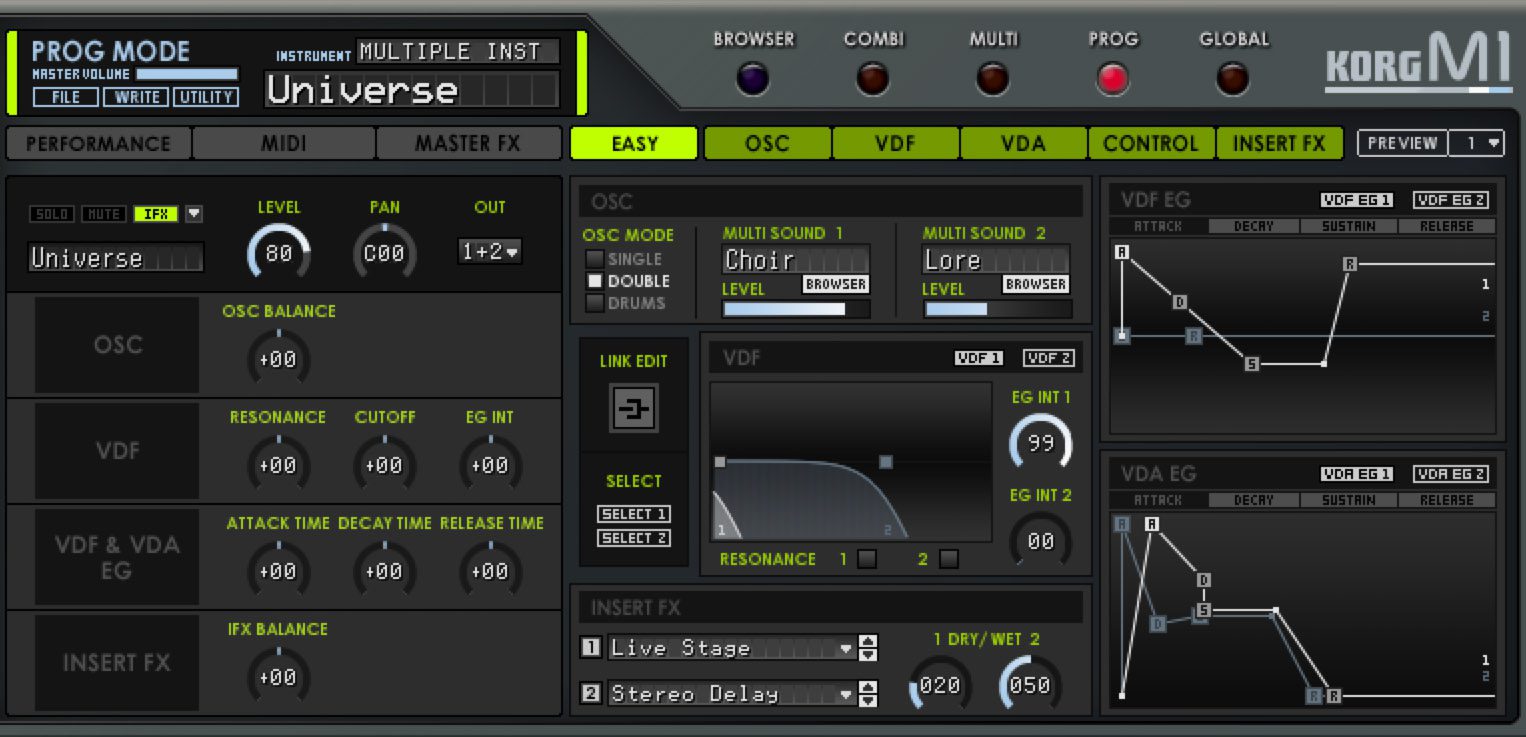Click the PAN knob showing C00
The image size is (1526, 737).
click(x=384, y=253)
